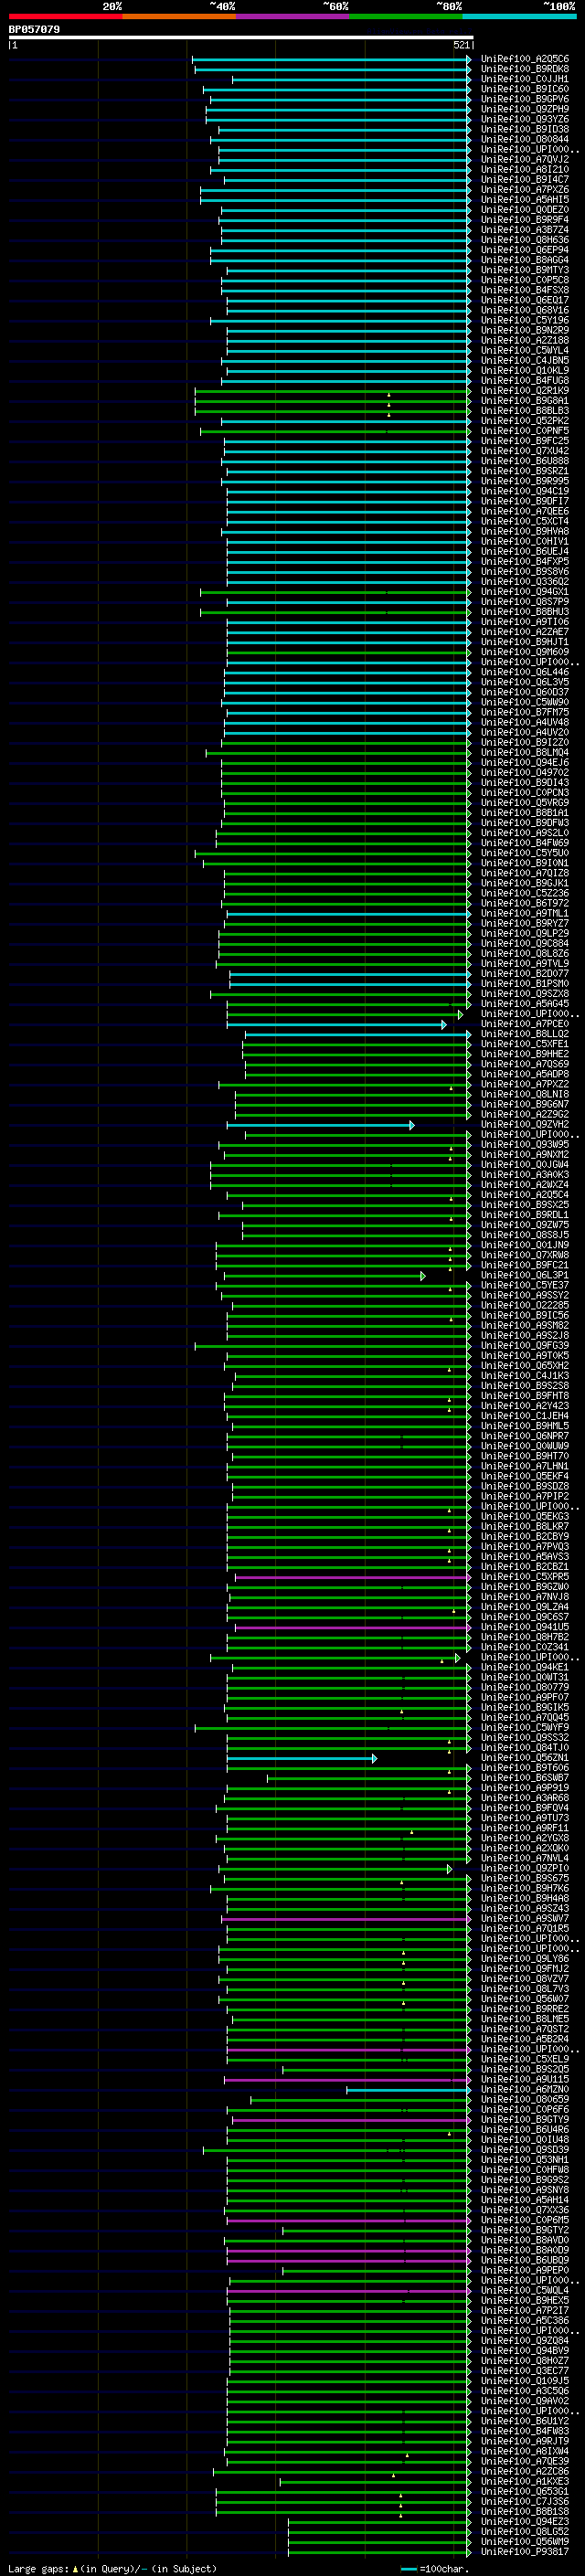Image resolution: width=585 pixels, height=2576 pixels.
Task: Click the UniRef100_Q93W95 label
Action: [x=525, y=1145]
